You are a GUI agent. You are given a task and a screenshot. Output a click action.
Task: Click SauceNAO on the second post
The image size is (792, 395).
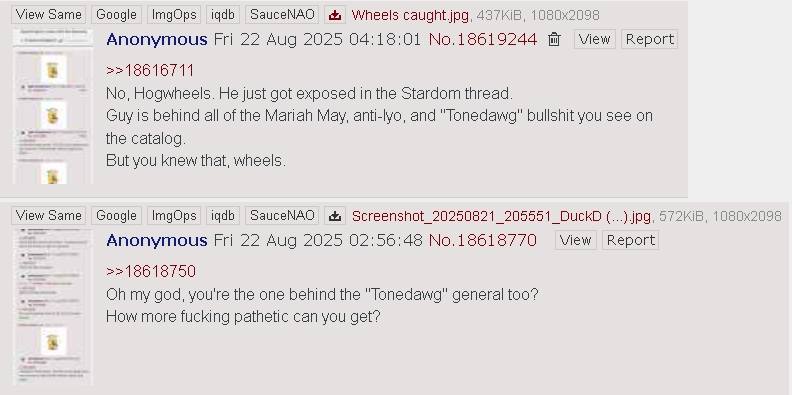pyautogui.click(x=282, y=216)
